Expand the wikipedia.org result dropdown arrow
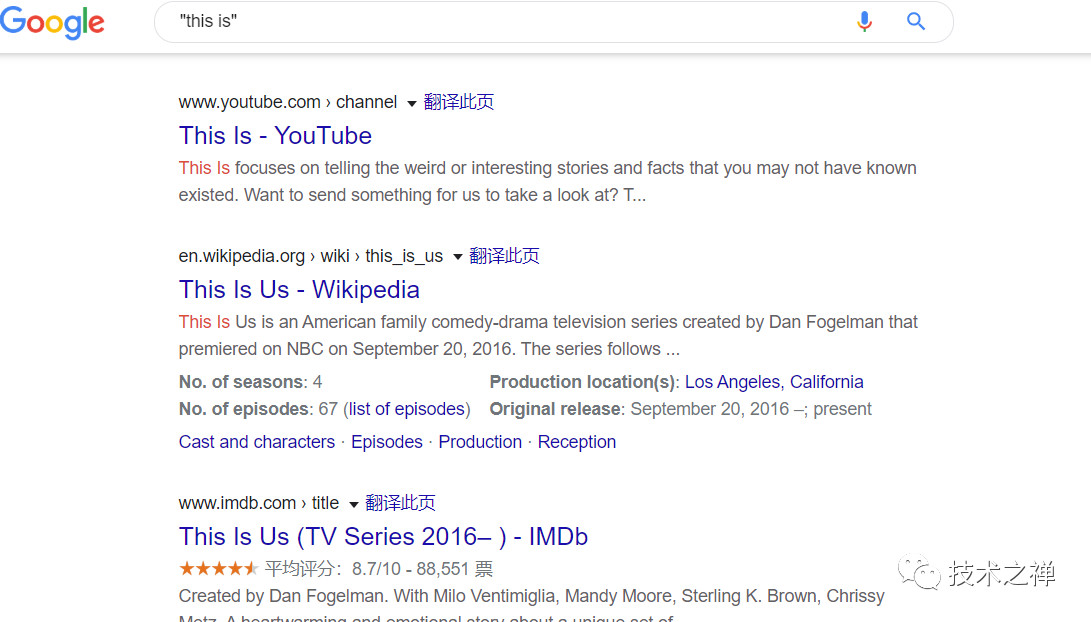Image resolution: width=1091 pixels, height=622 pixels. 457,257
